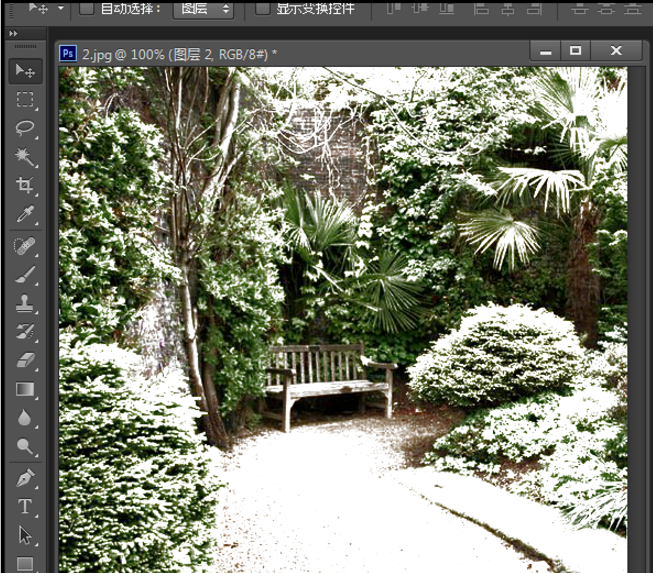Select the Eyedropper tool

25,214
